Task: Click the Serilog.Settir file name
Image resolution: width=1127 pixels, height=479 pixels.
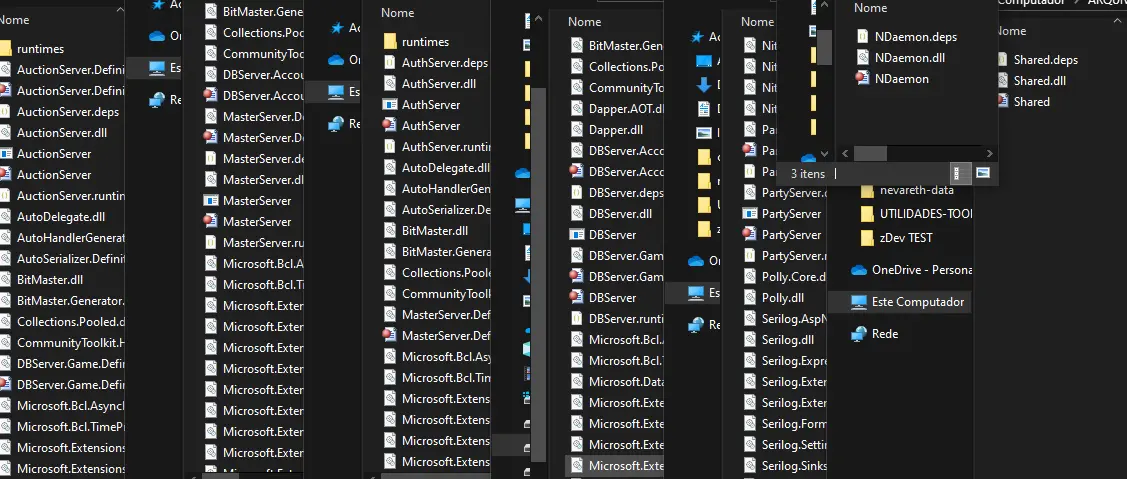Action: point(794,444)
